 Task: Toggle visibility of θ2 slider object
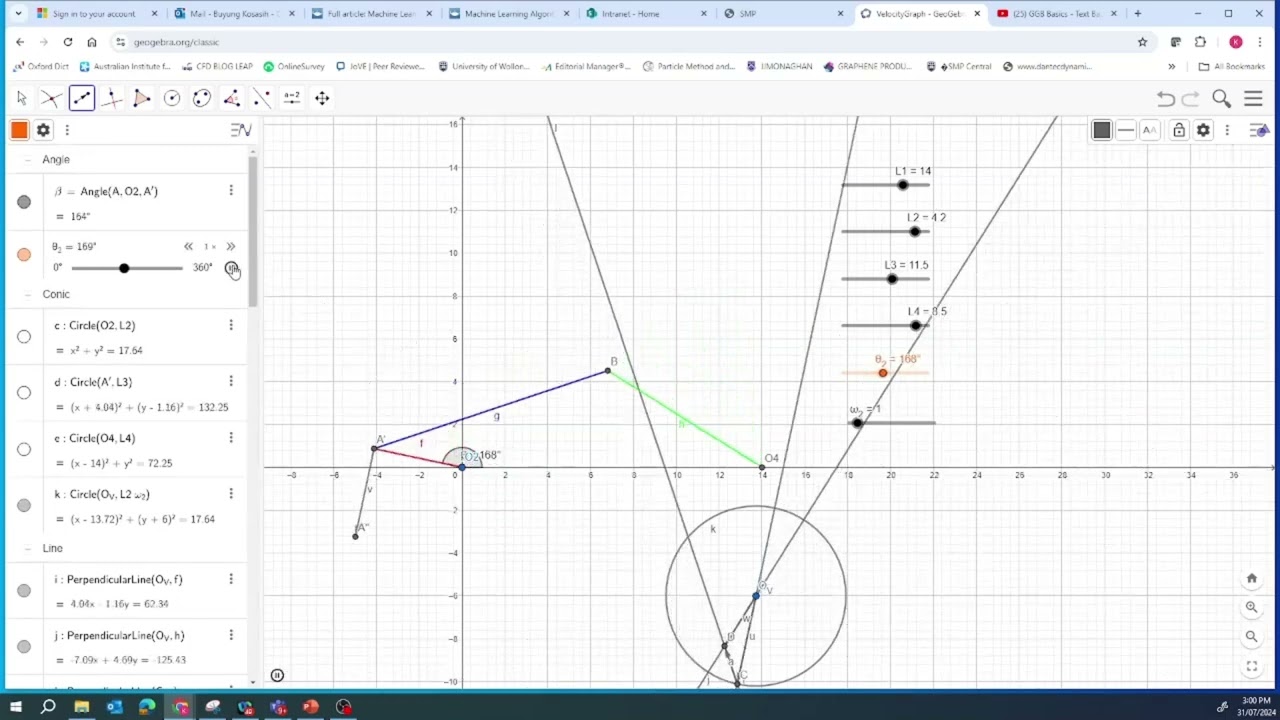pyautogui.click(x=24, y=254)
